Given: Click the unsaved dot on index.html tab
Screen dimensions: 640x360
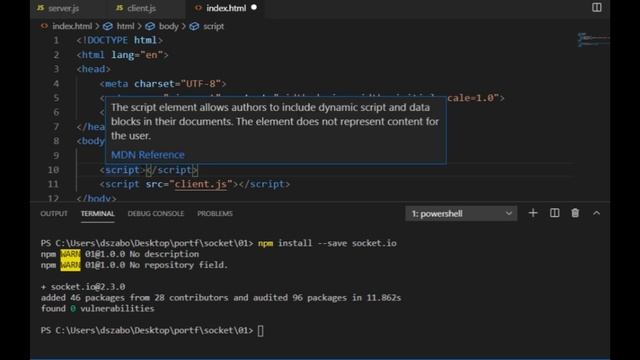Looking at the screenshot, I should coord(254,7).
